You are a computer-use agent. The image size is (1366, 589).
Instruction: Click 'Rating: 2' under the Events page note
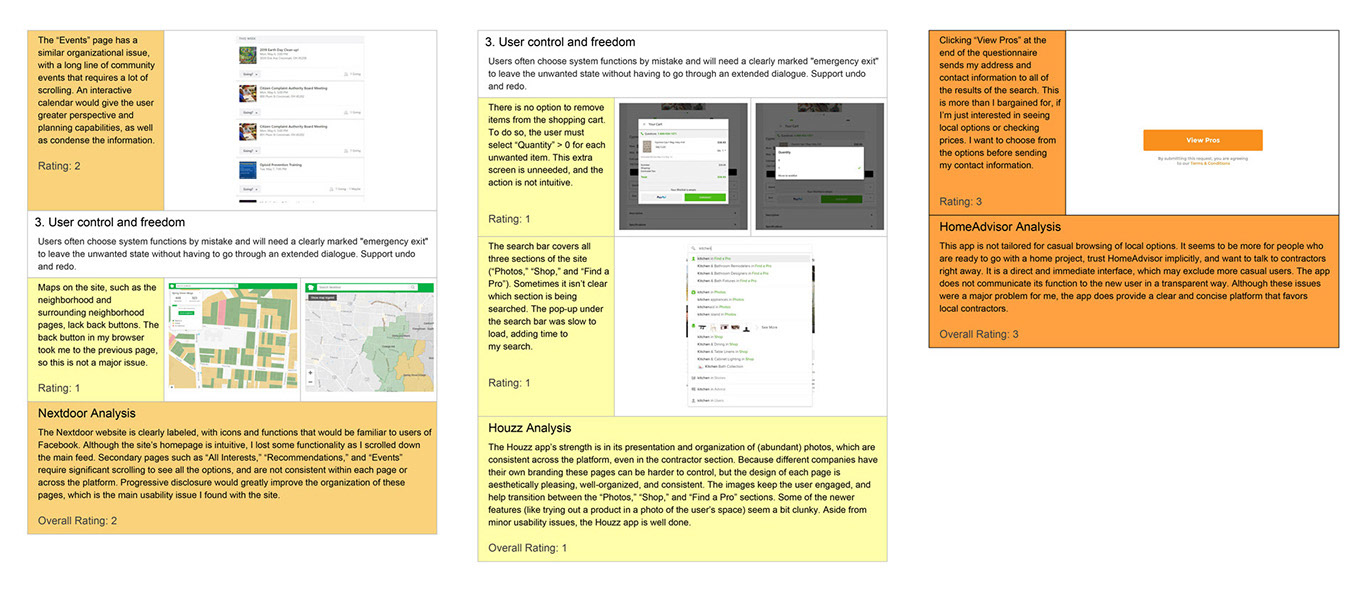click(x=59, y=166)
